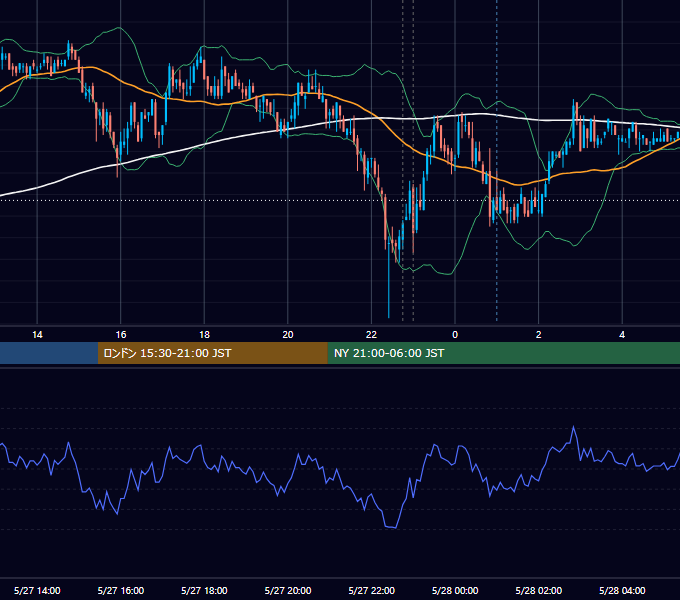Click the 5/27 16:00 date label

pos(121,590)
